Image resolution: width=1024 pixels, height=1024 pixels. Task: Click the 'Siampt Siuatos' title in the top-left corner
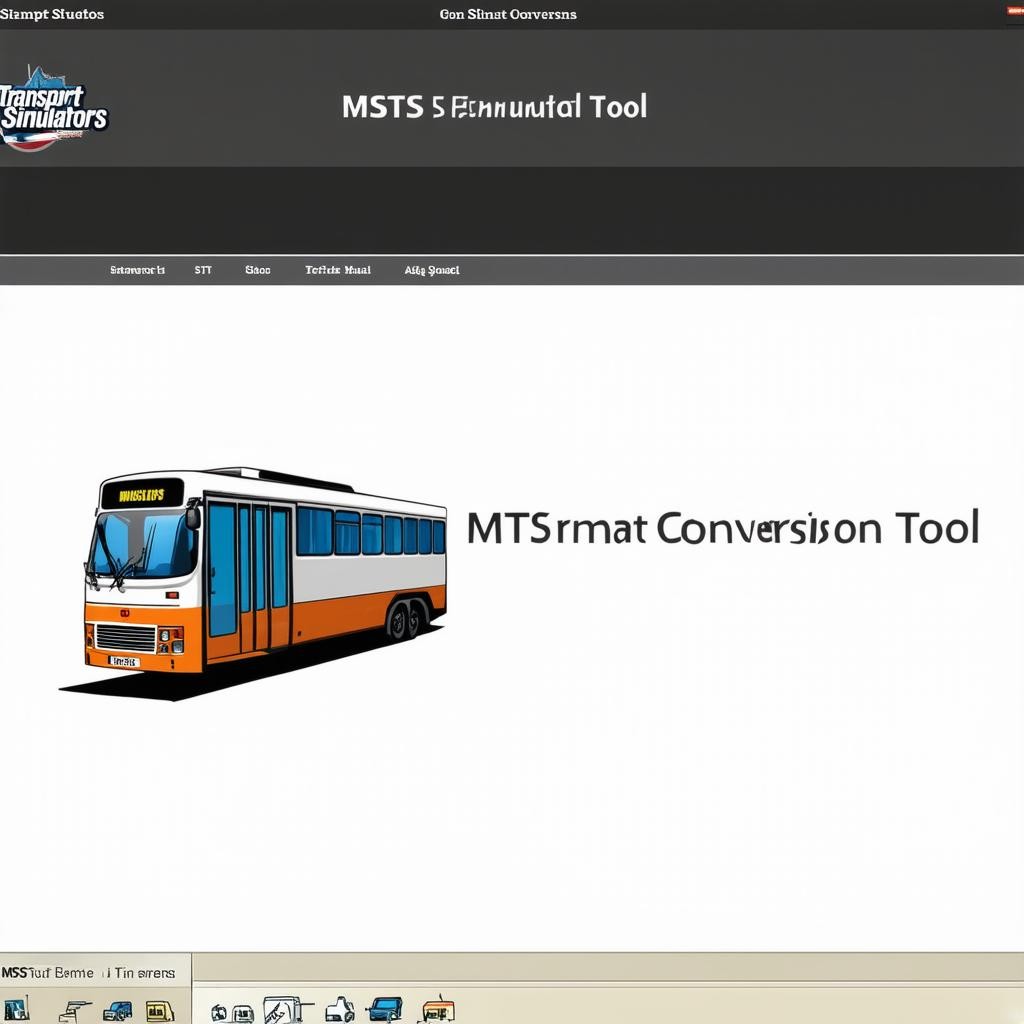click(52, 14)
